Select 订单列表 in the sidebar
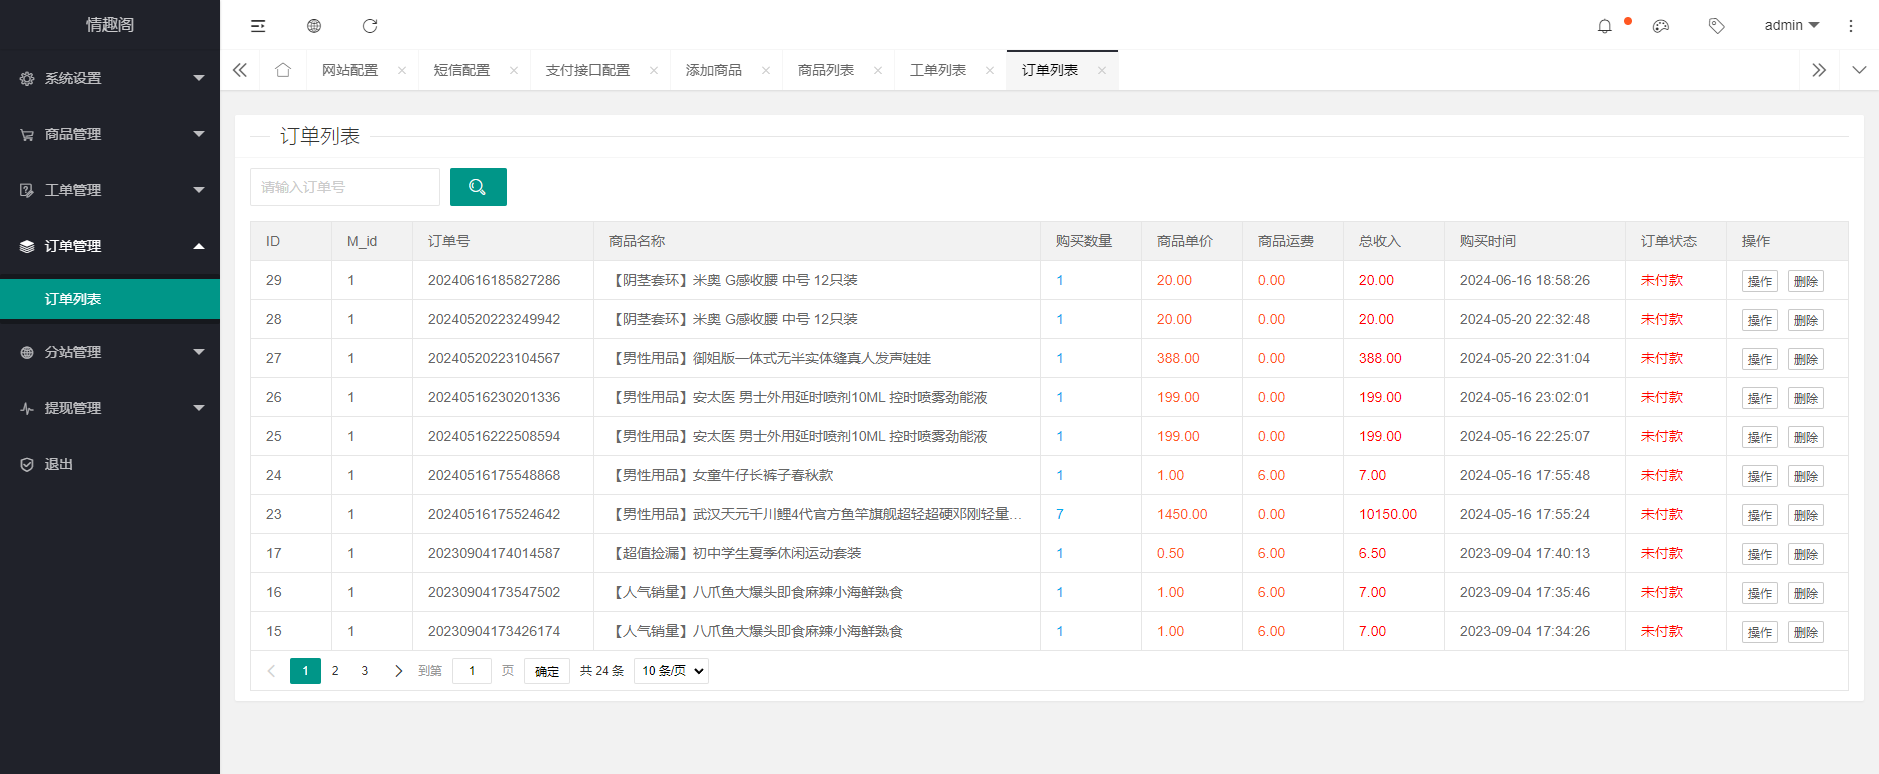The width and height of the screenshot is (1879, 774). tap(110, 299)
